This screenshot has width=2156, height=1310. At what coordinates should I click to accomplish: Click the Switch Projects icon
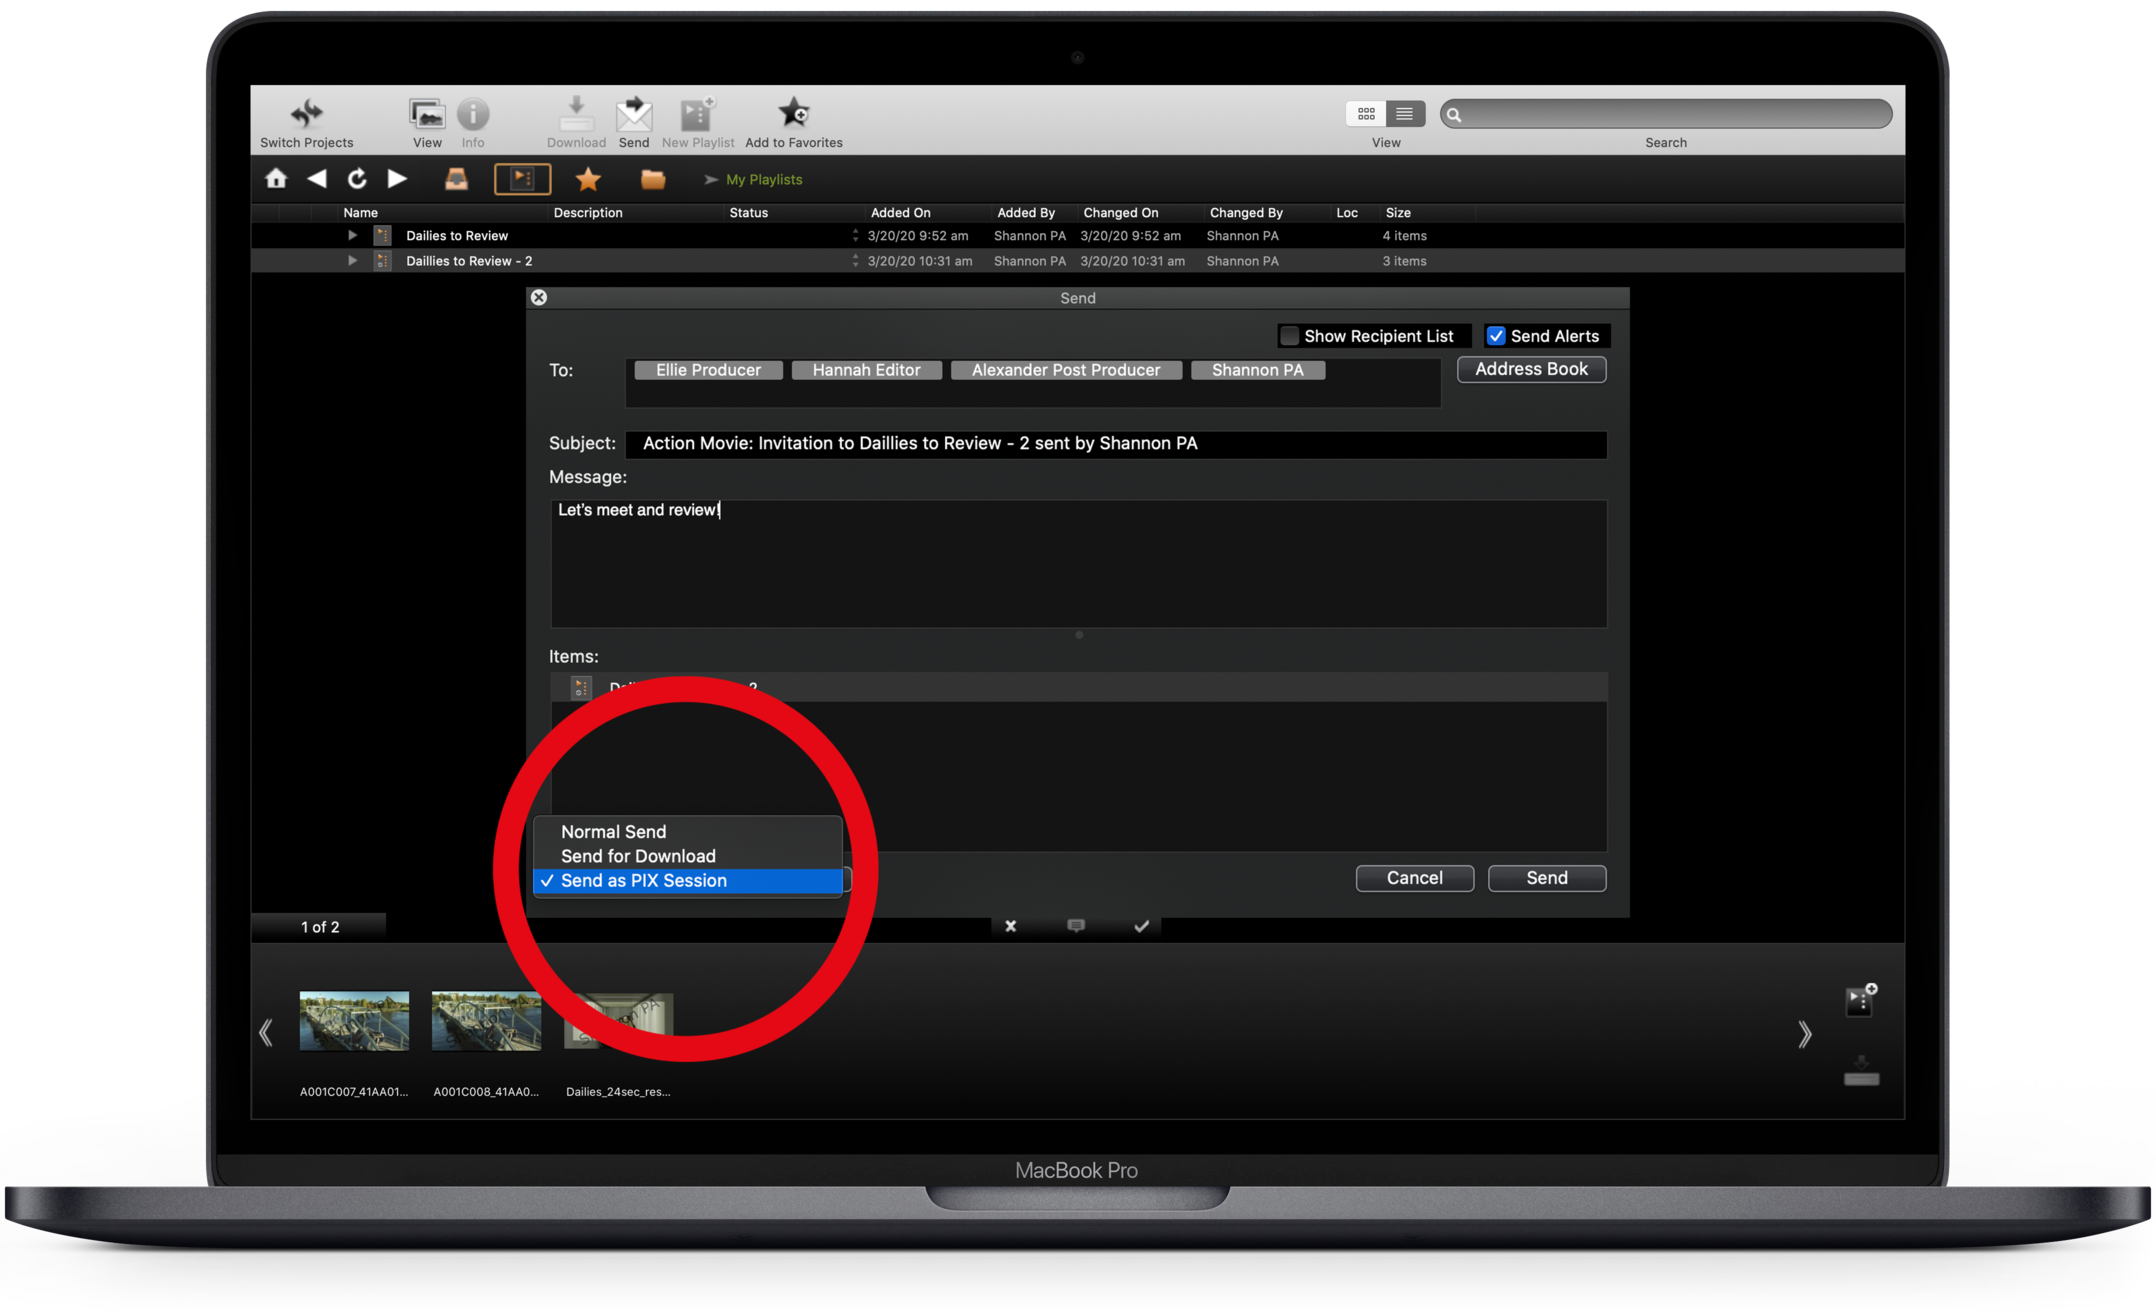307,112
